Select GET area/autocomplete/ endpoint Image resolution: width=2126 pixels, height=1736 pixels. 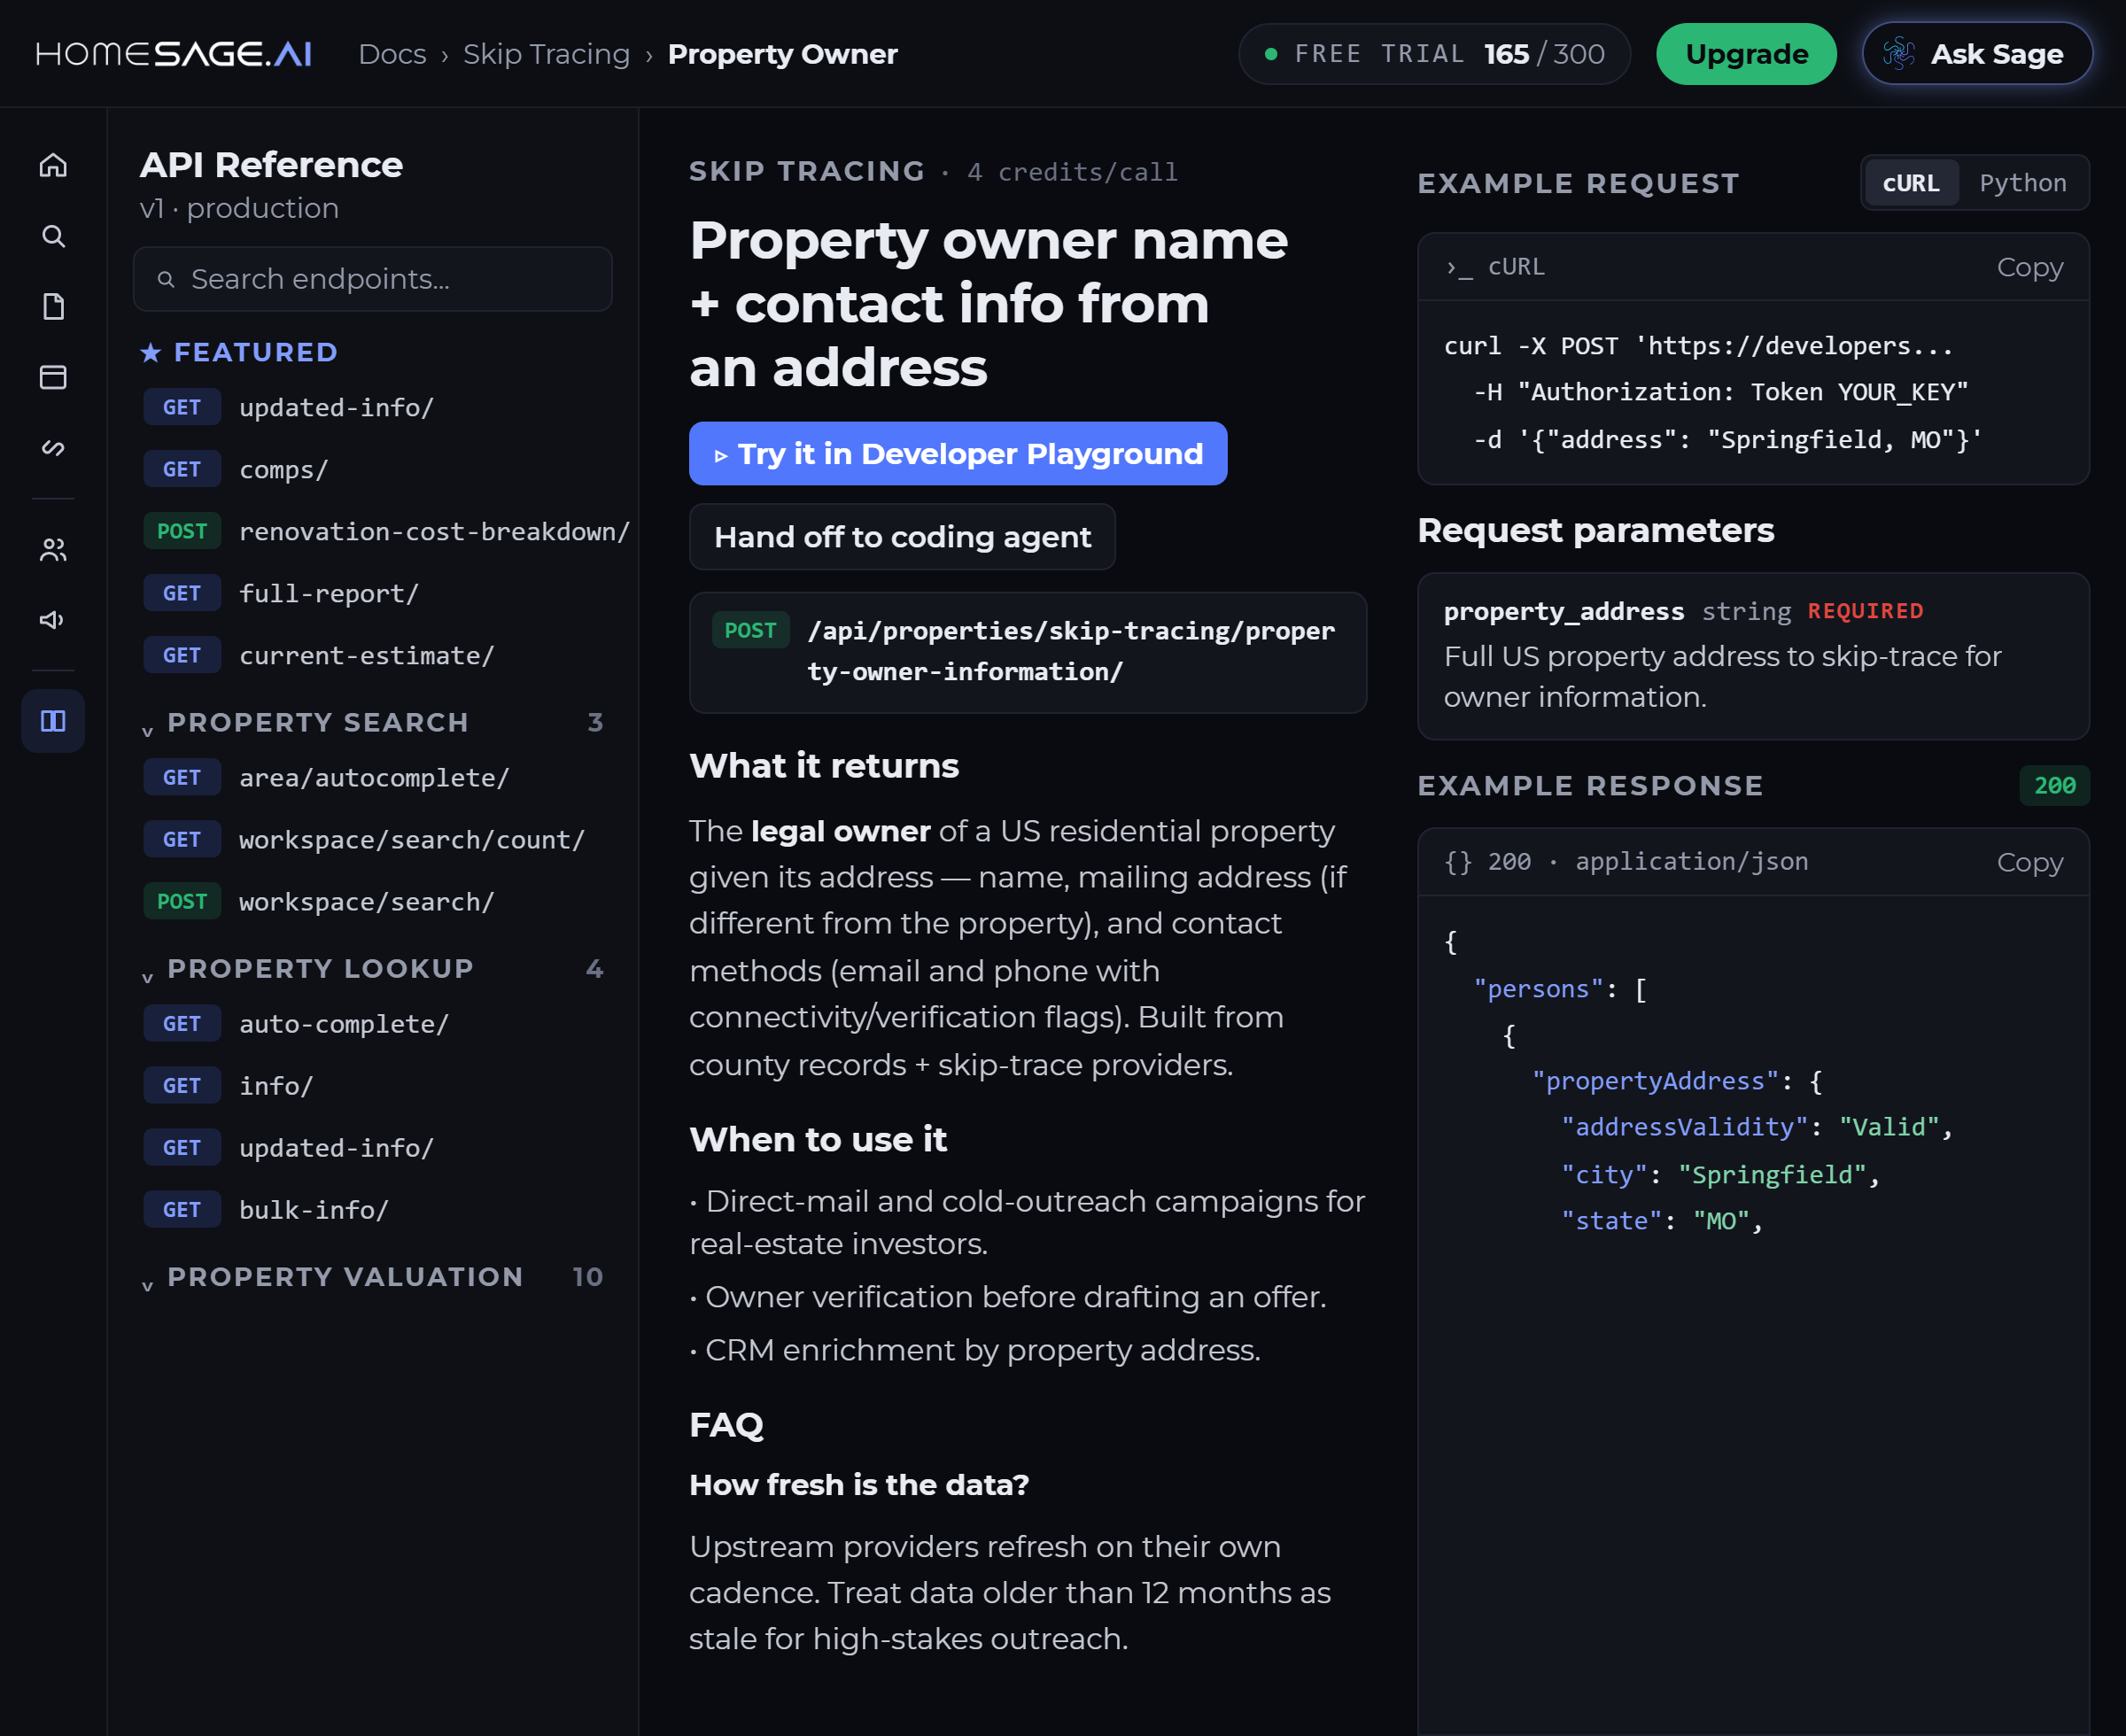[372, 777]
